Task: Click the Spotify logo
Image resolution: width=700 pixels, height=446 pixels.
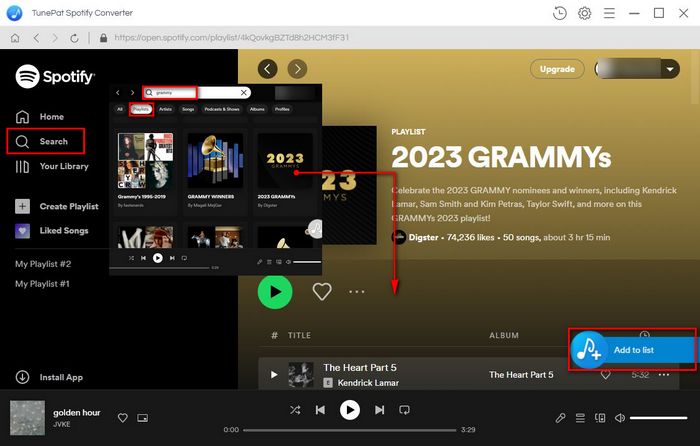Action: [x=55, y=76]
